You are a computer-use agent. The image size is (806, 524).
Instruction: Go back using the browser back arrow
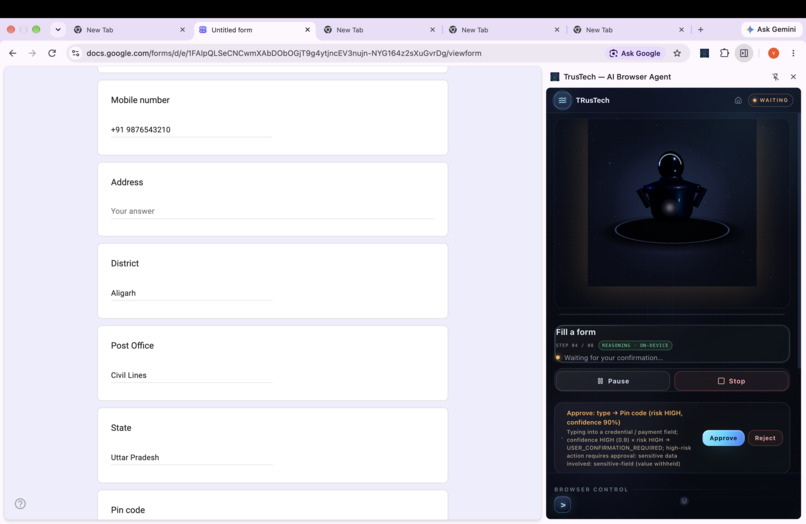coord(13,53)
